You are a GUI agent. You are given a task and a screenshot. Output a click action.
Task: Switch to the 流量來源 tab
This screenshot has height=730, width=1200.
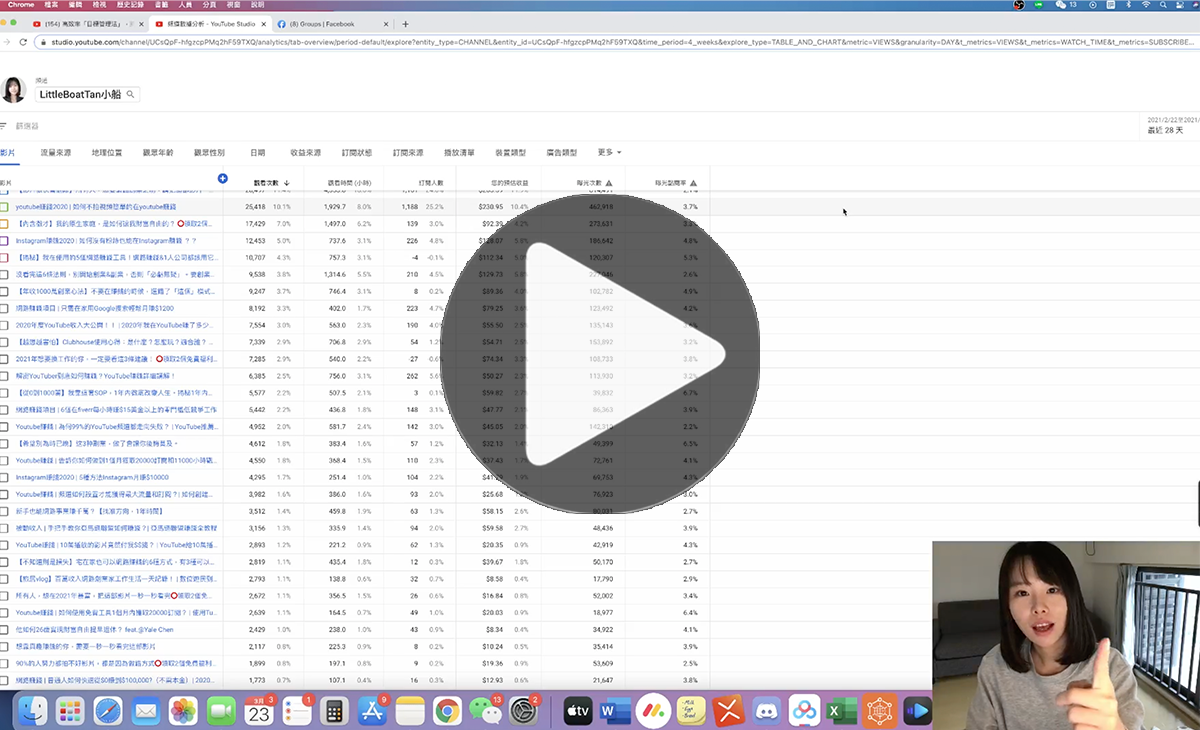point(55,153)
